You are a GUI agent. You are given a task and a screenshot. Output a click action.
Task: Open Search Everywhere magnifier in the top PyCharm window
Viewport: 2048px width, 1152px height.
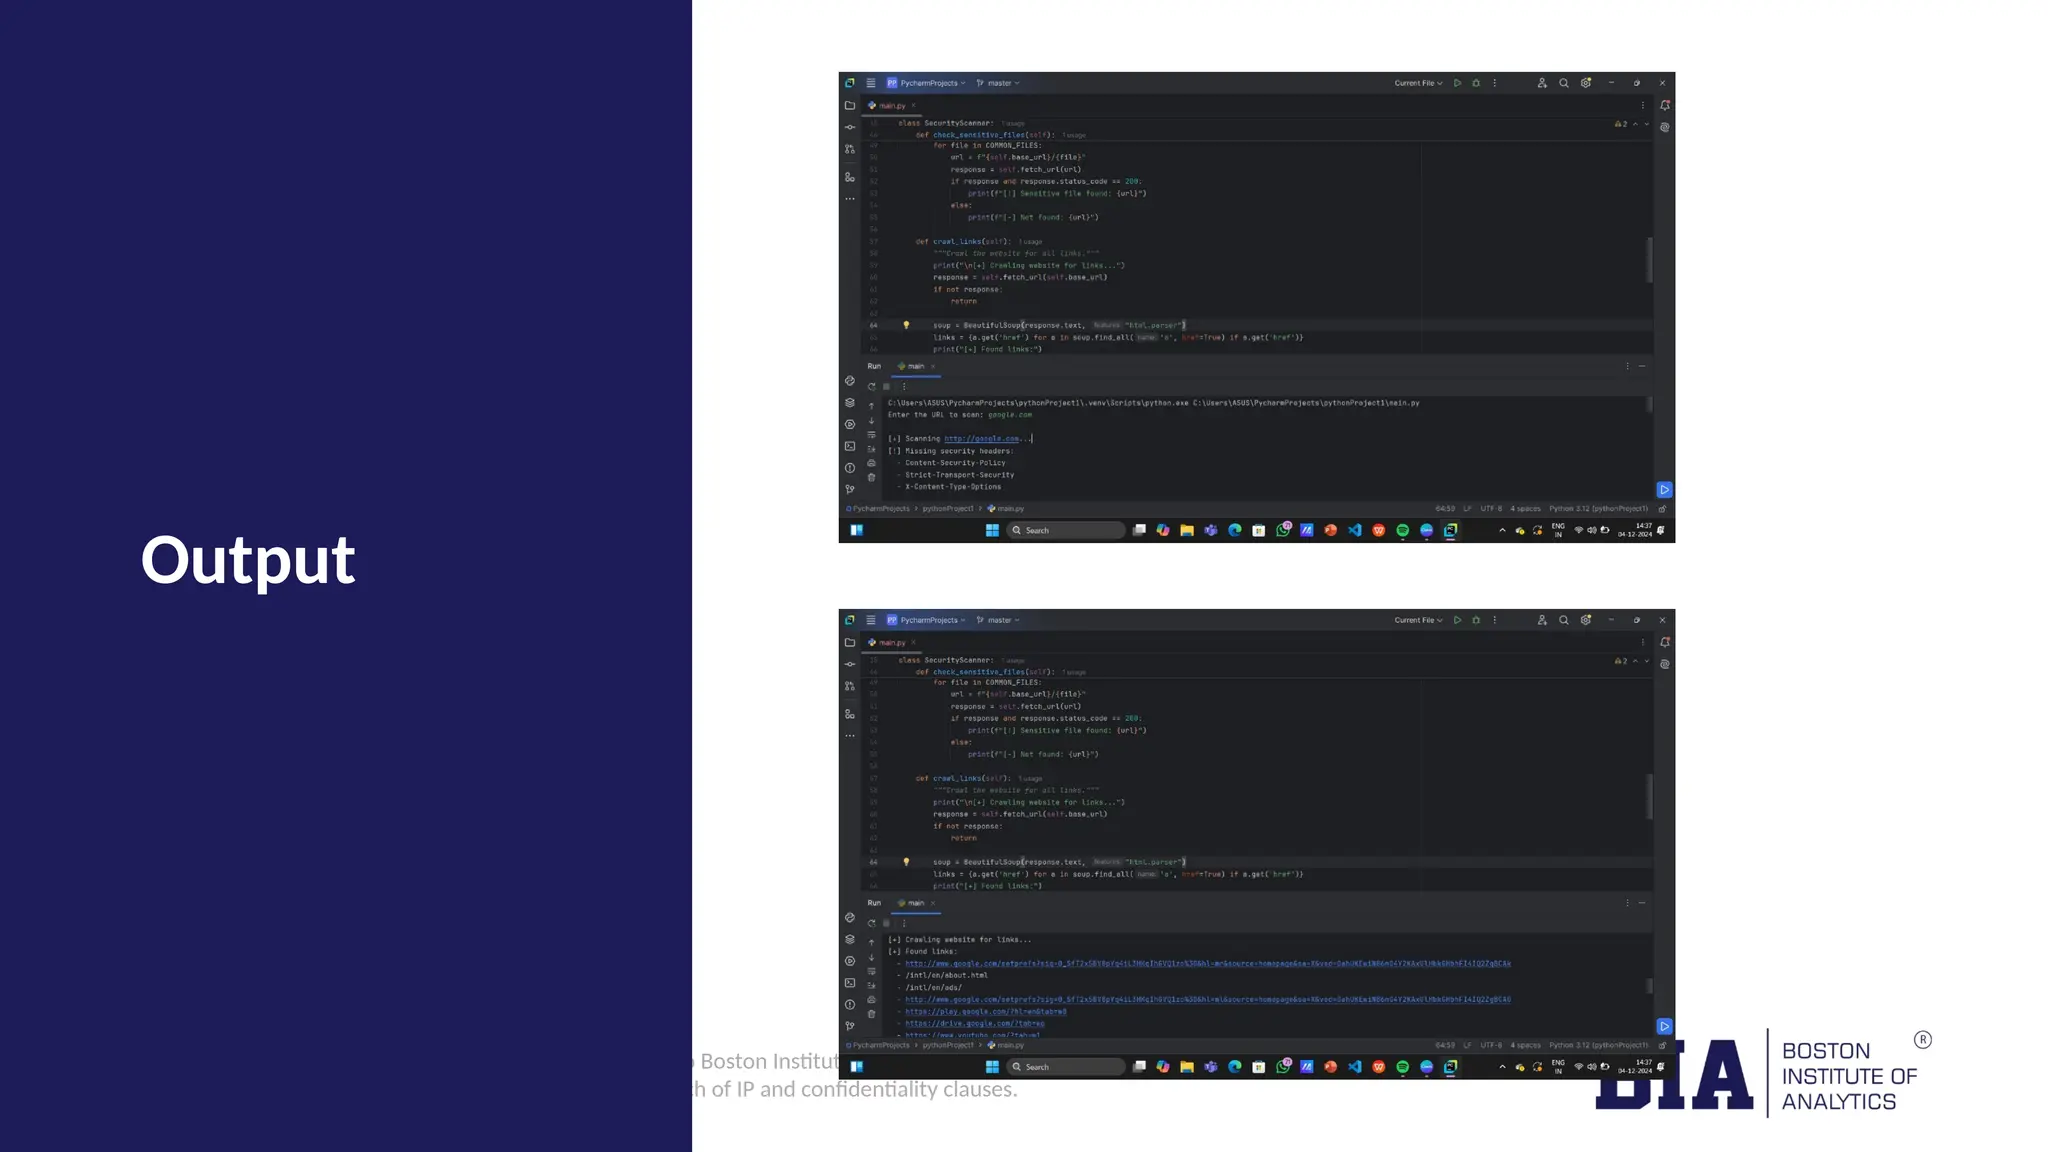1564,83
